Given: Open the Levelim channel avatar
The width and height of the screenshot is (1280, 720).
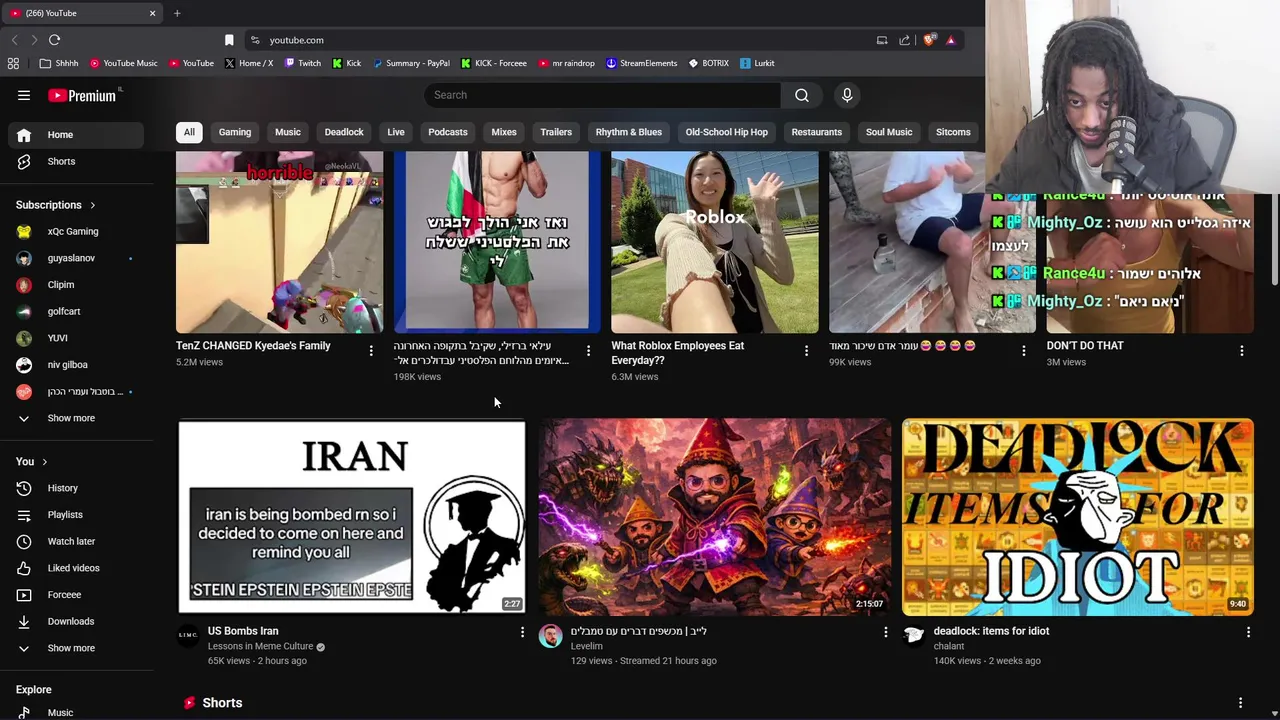Looking at the screenshot, I should [550, 636].
